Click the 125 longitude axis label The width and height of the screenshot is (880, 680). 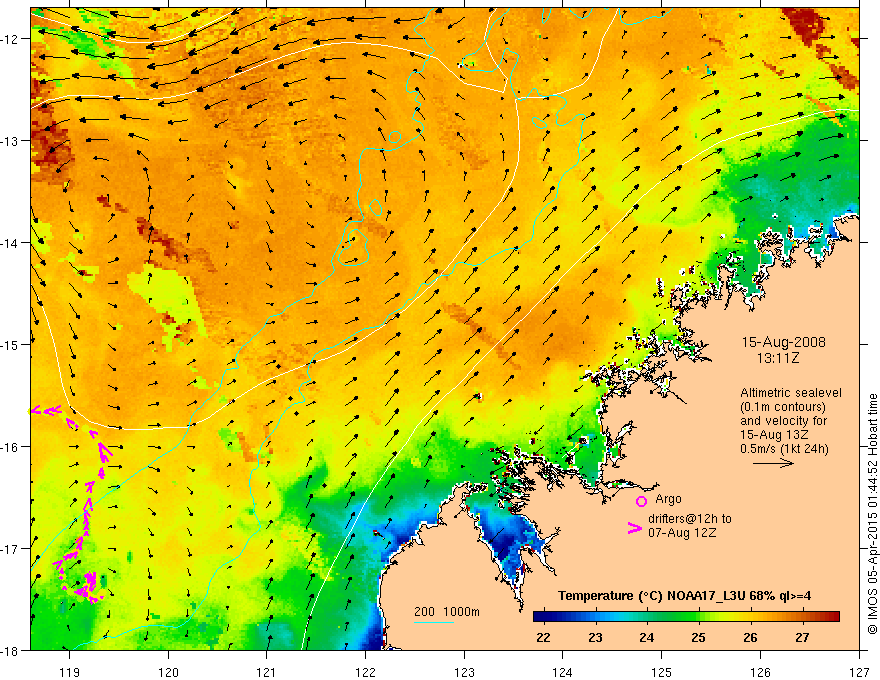662,672
